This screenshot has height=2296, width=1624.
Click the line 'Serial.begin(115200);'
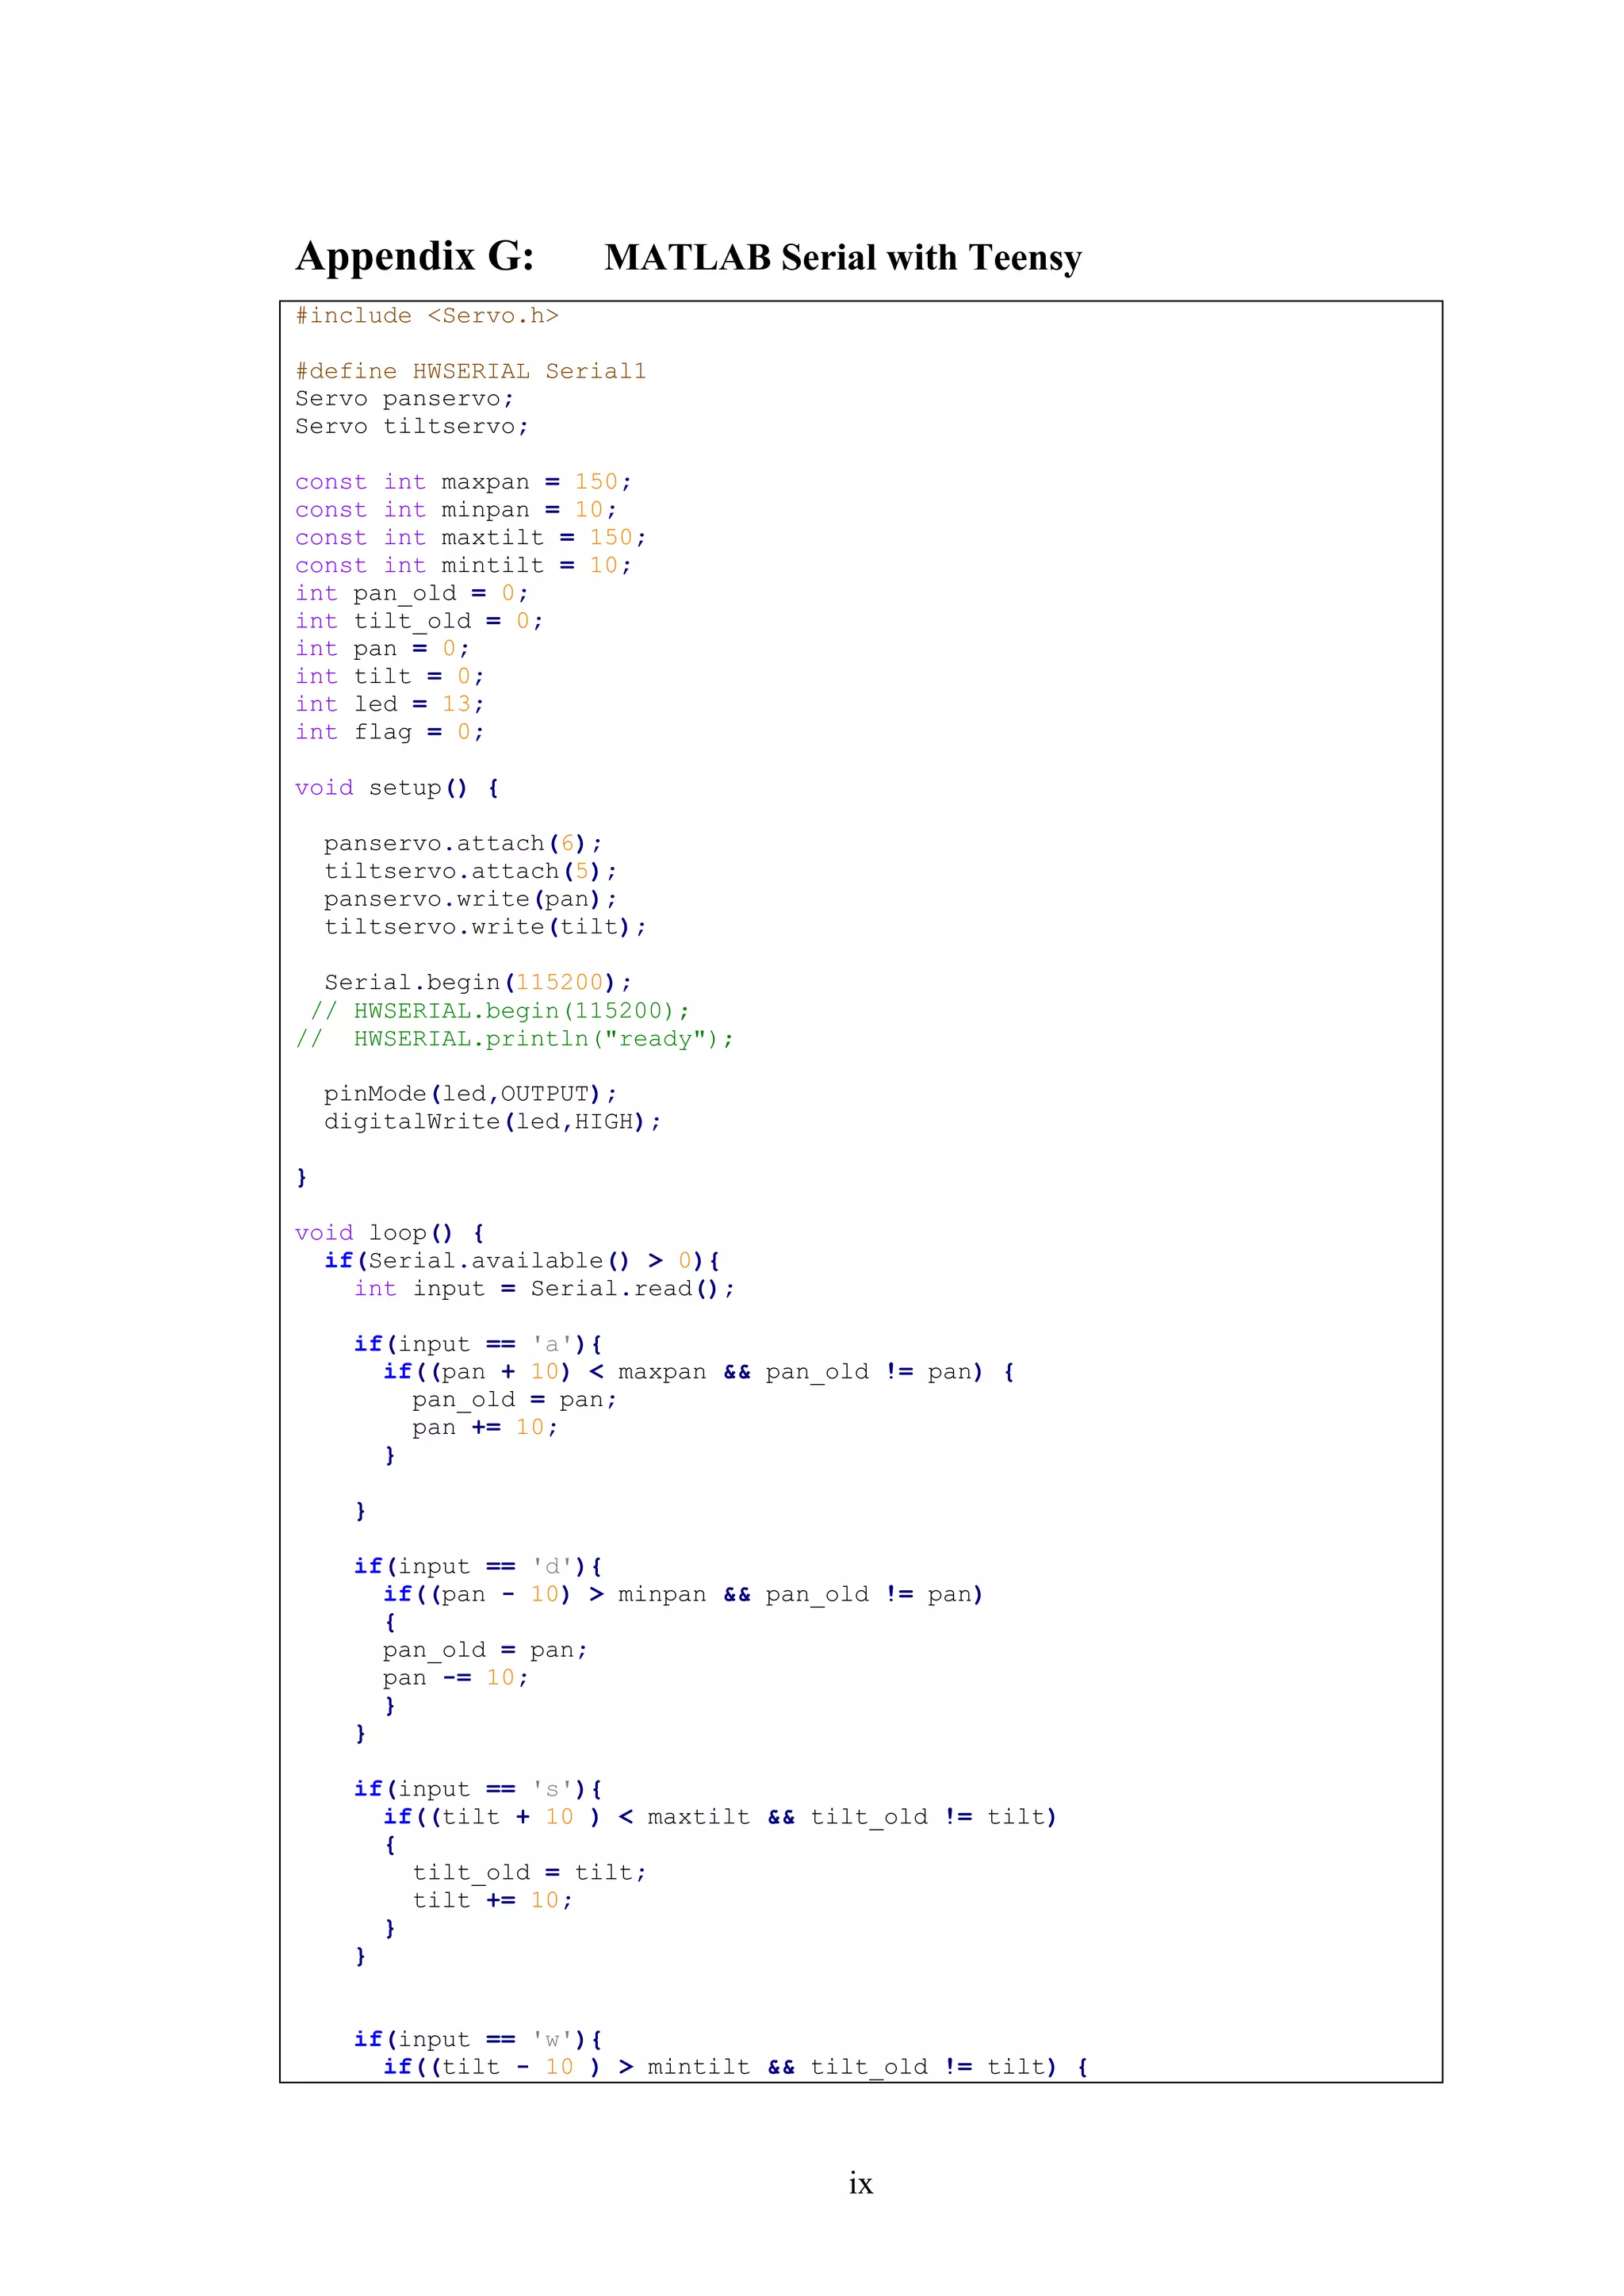478,983
